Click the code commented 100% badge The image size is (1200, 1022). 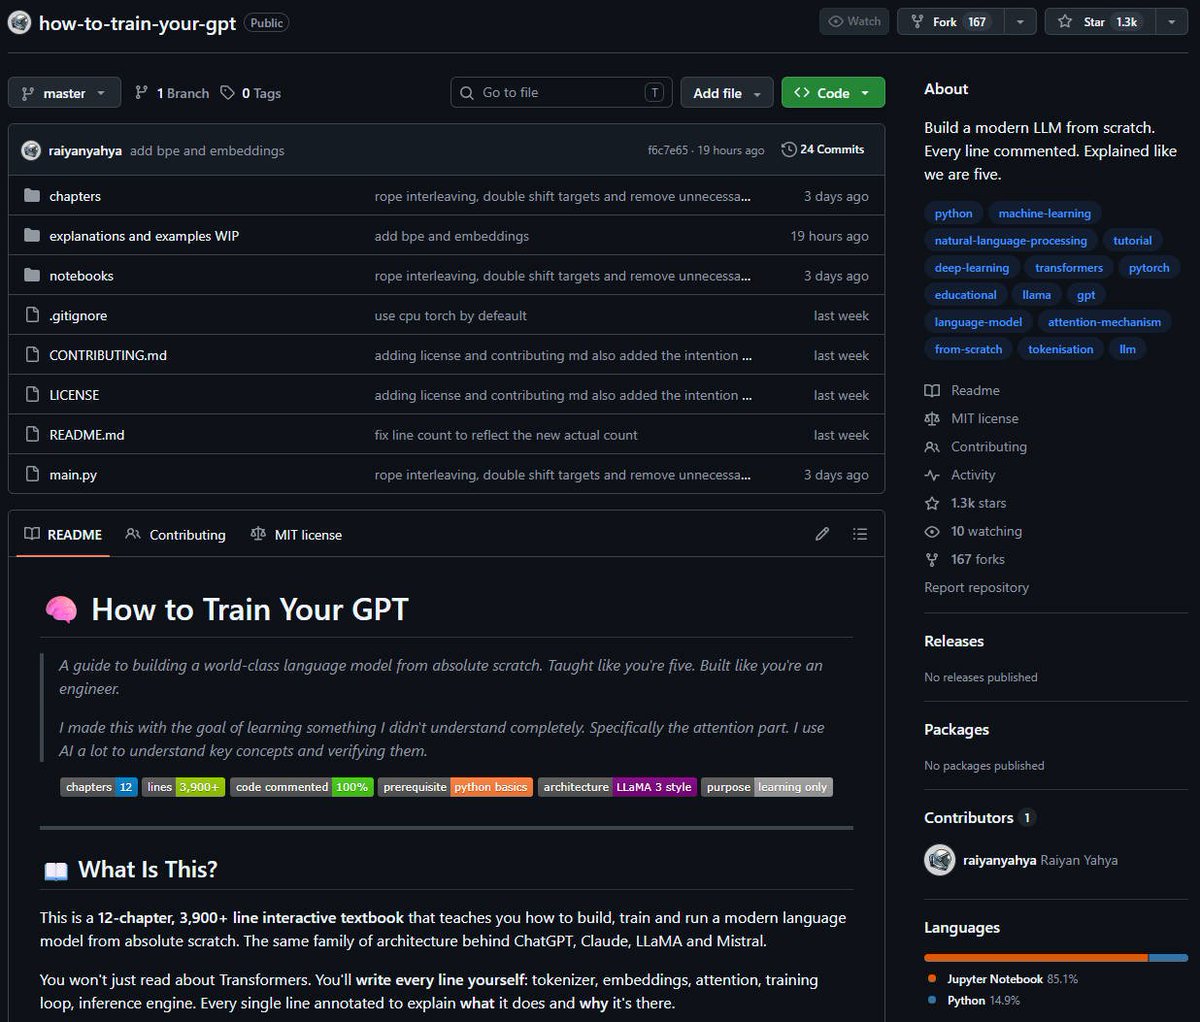[x=302, y=787]
